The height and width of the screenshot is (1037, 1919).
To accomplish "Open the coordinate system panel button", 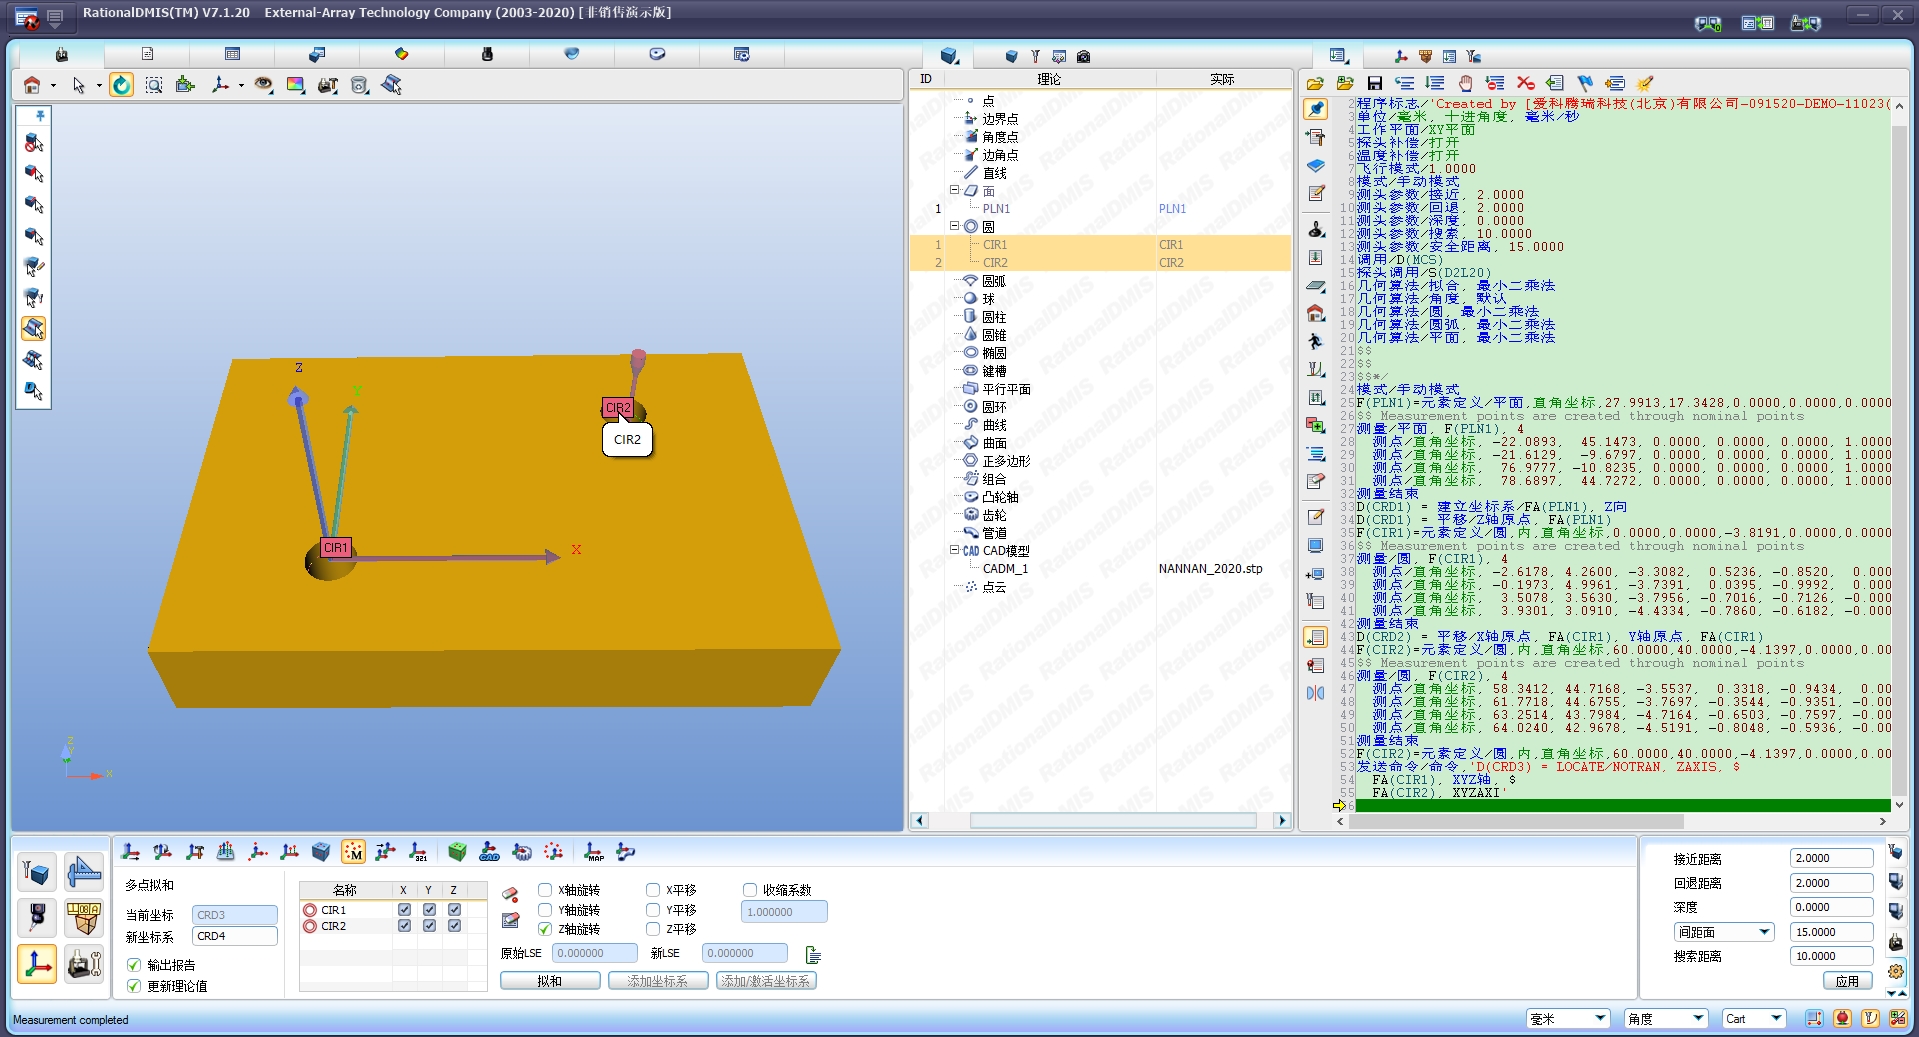I will coord(37,964).
